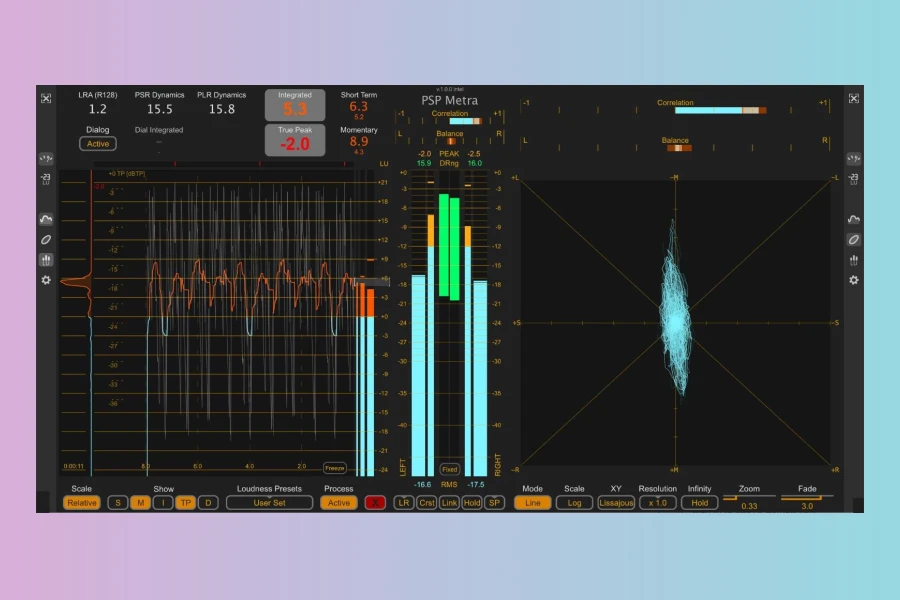Click the Freeze button on history graph
Image resolution: width=900 pixels, height=600 pixels.
tap(334, 467)
